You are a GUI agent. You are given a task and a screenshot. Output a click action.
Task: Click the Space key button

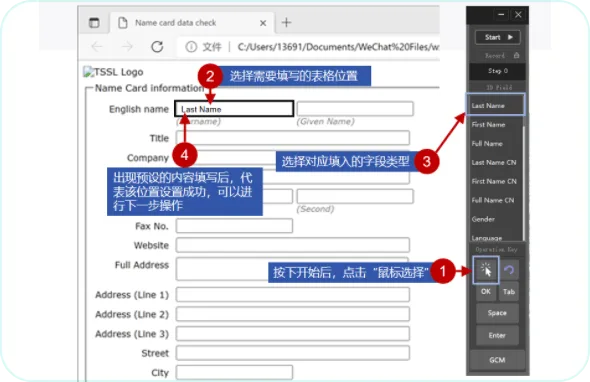pos(497,313)
